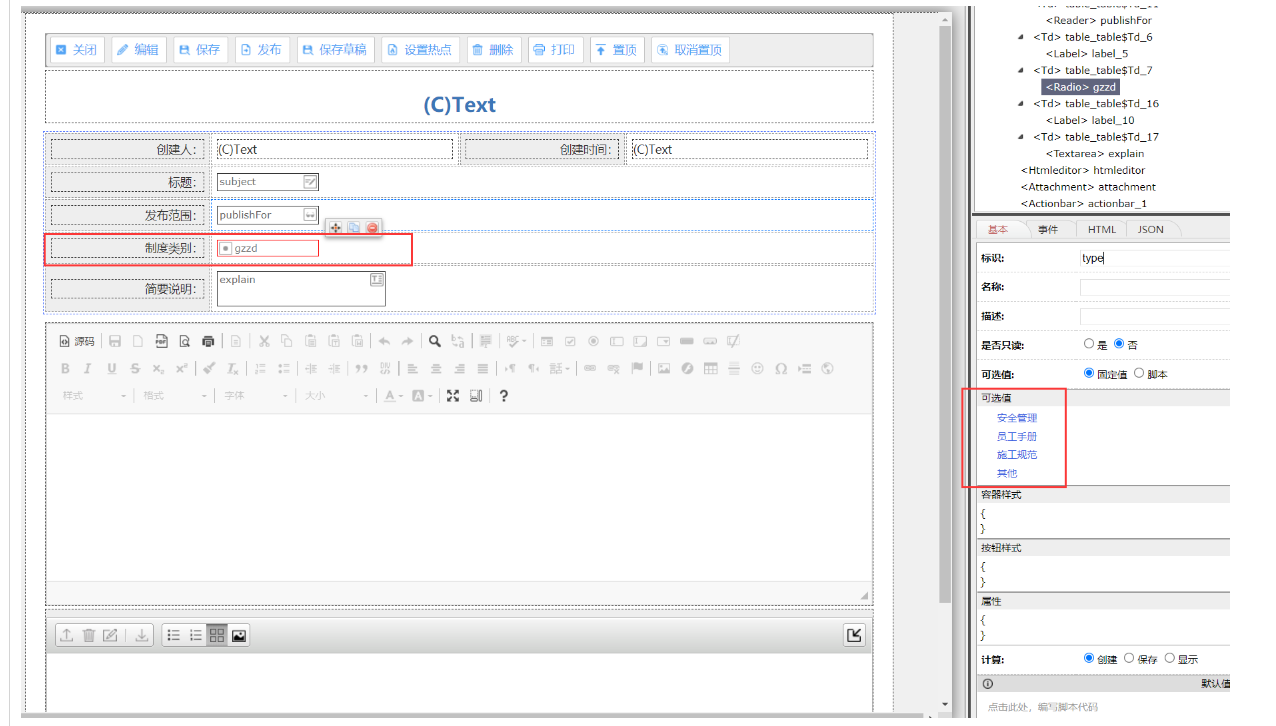The width and height of the screenshot is (1276, 726).
Task: Insert table icon in editor
Action: coord(711,368)
